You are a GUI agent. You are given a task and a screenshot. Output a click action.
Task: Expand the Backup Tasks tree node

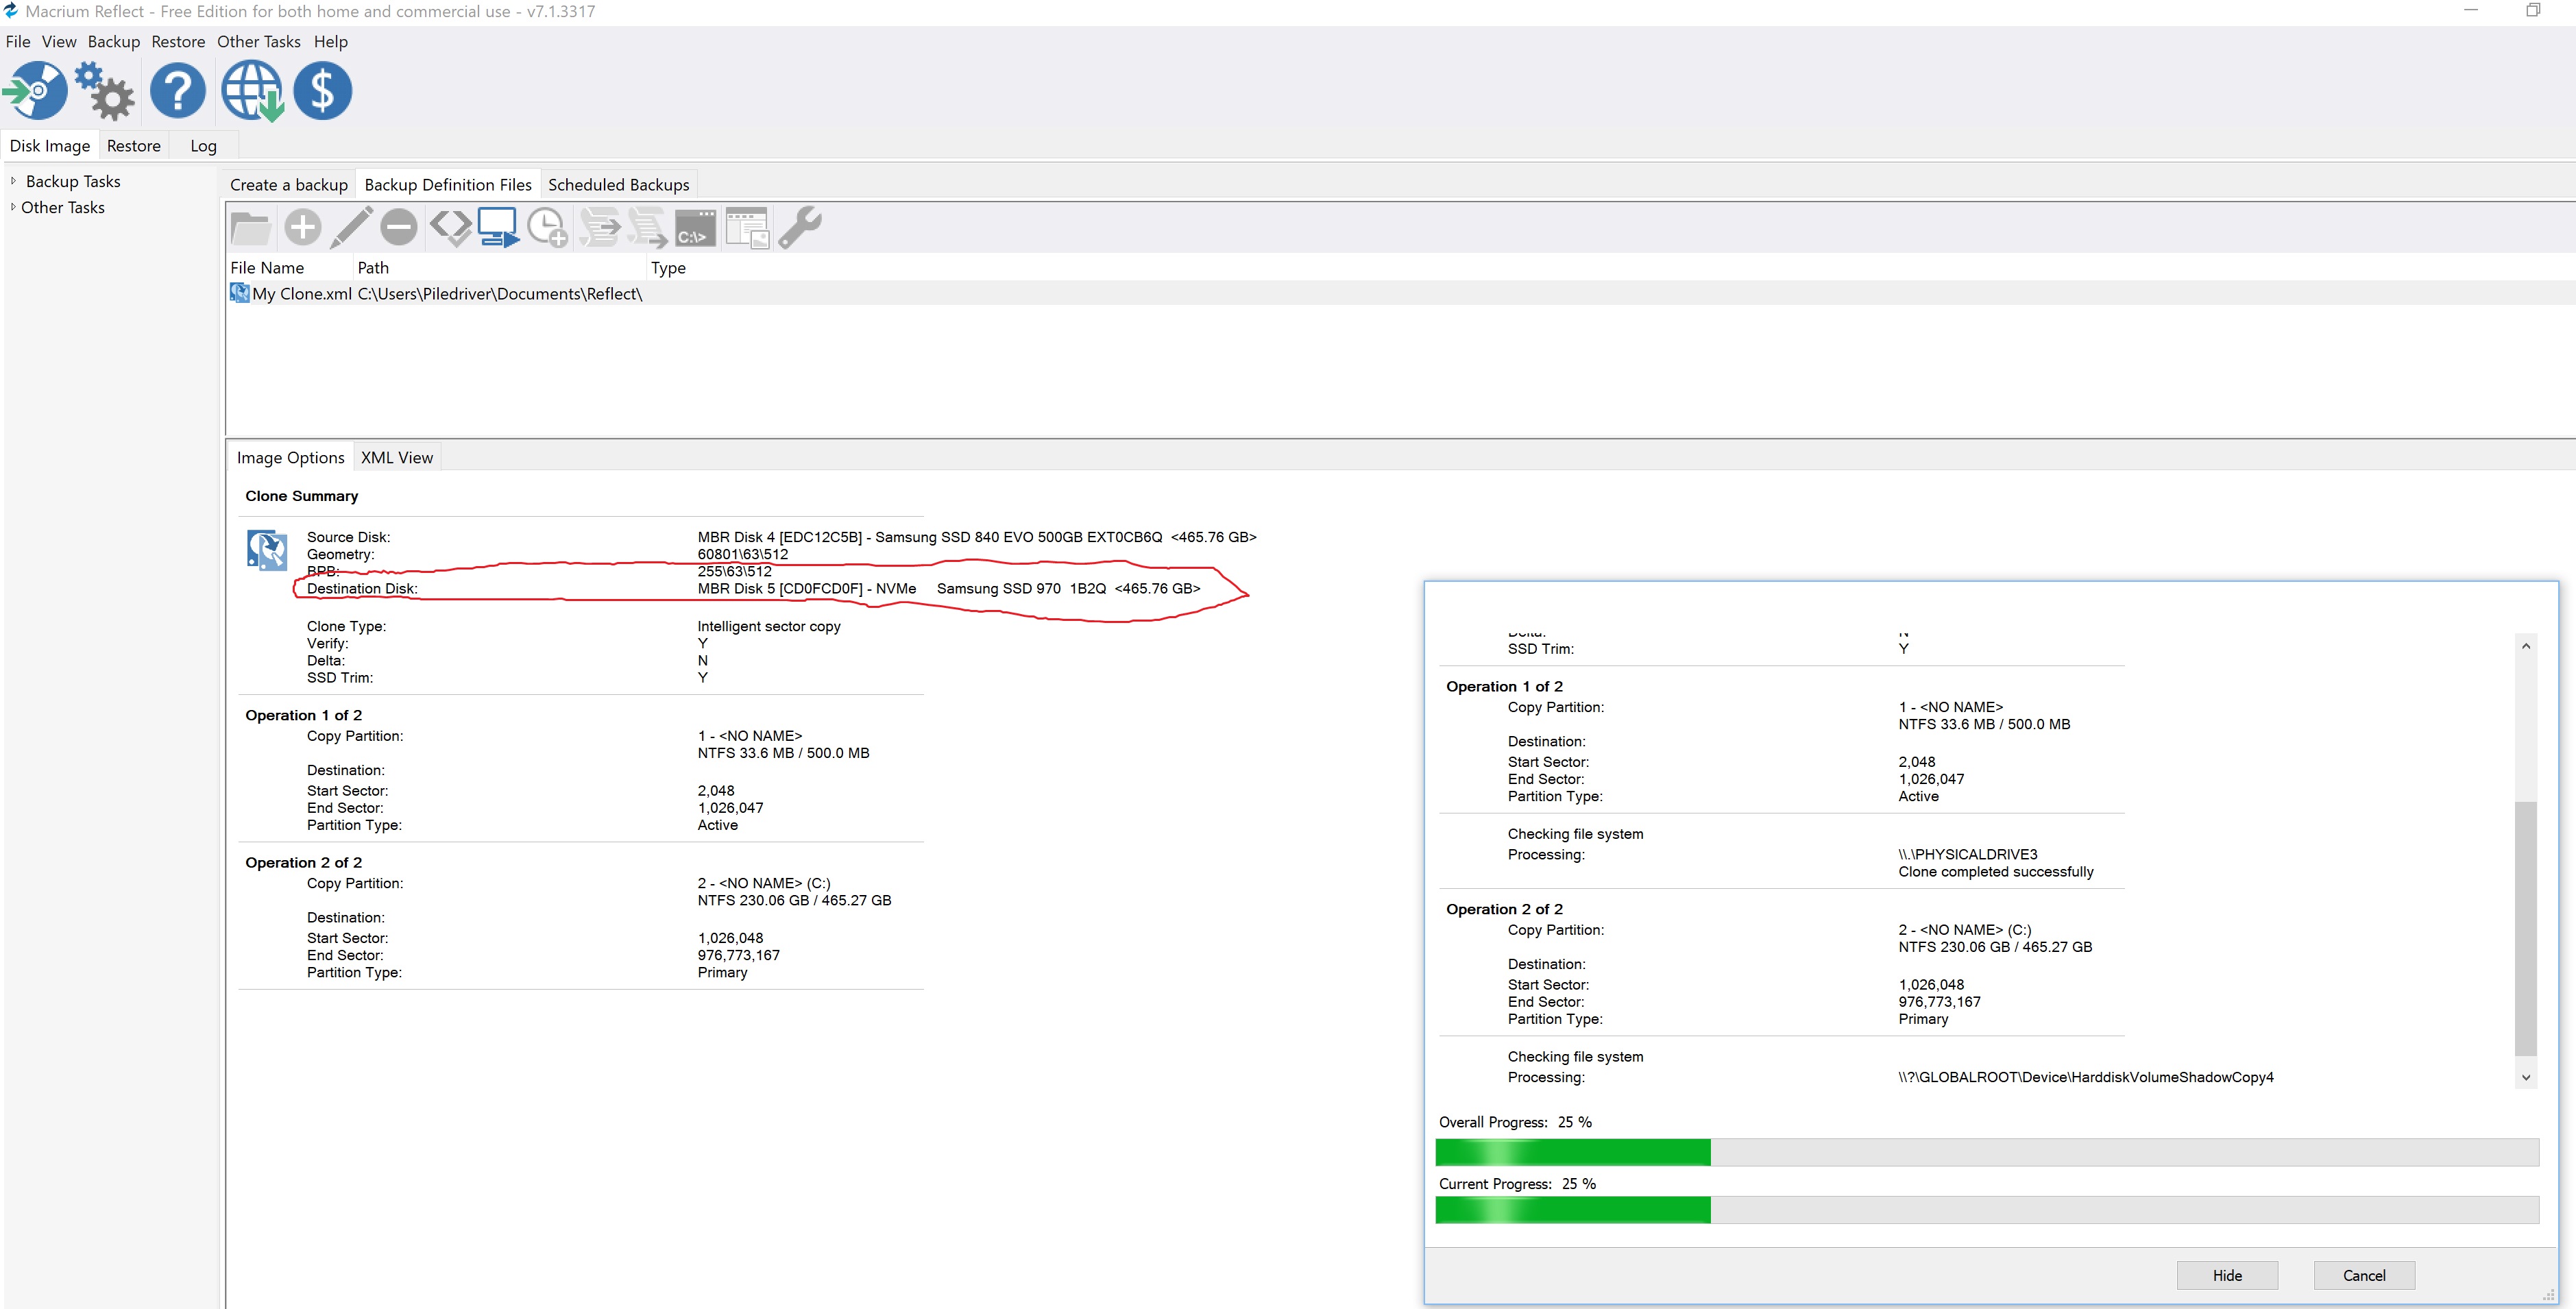point(13,181)
